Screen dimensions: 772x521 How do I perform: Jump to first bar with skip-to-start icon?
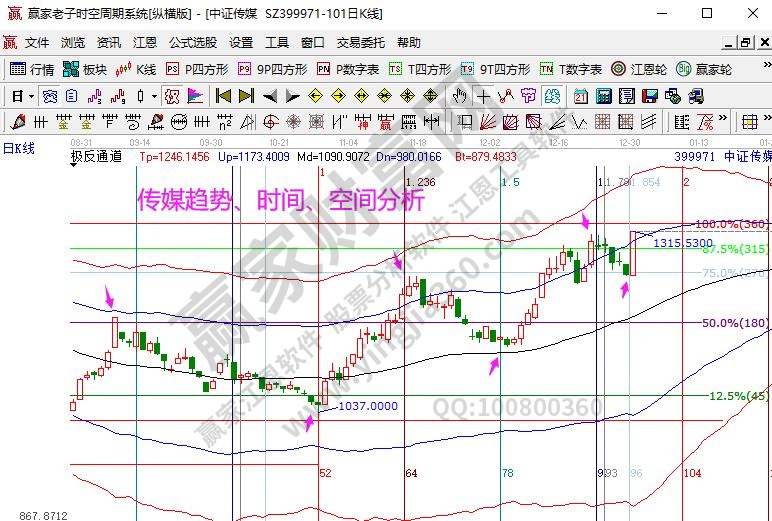tap(223, 96)
